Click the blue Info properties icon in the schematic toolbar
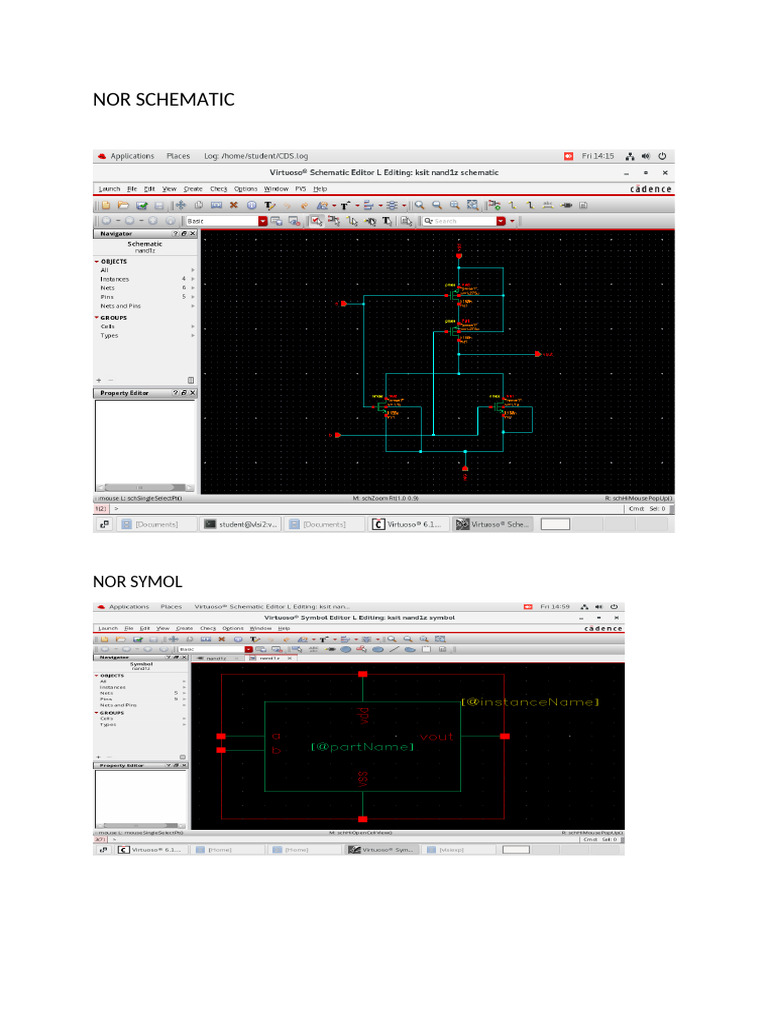Screen dimensions: 768x1024 (x=251, y=205)
